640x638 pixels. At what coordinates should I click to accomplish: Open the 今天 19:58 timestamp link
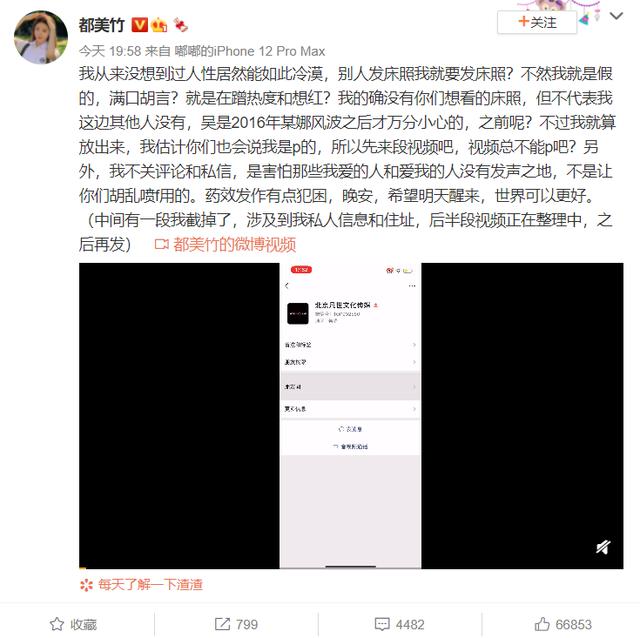point(110,51)
